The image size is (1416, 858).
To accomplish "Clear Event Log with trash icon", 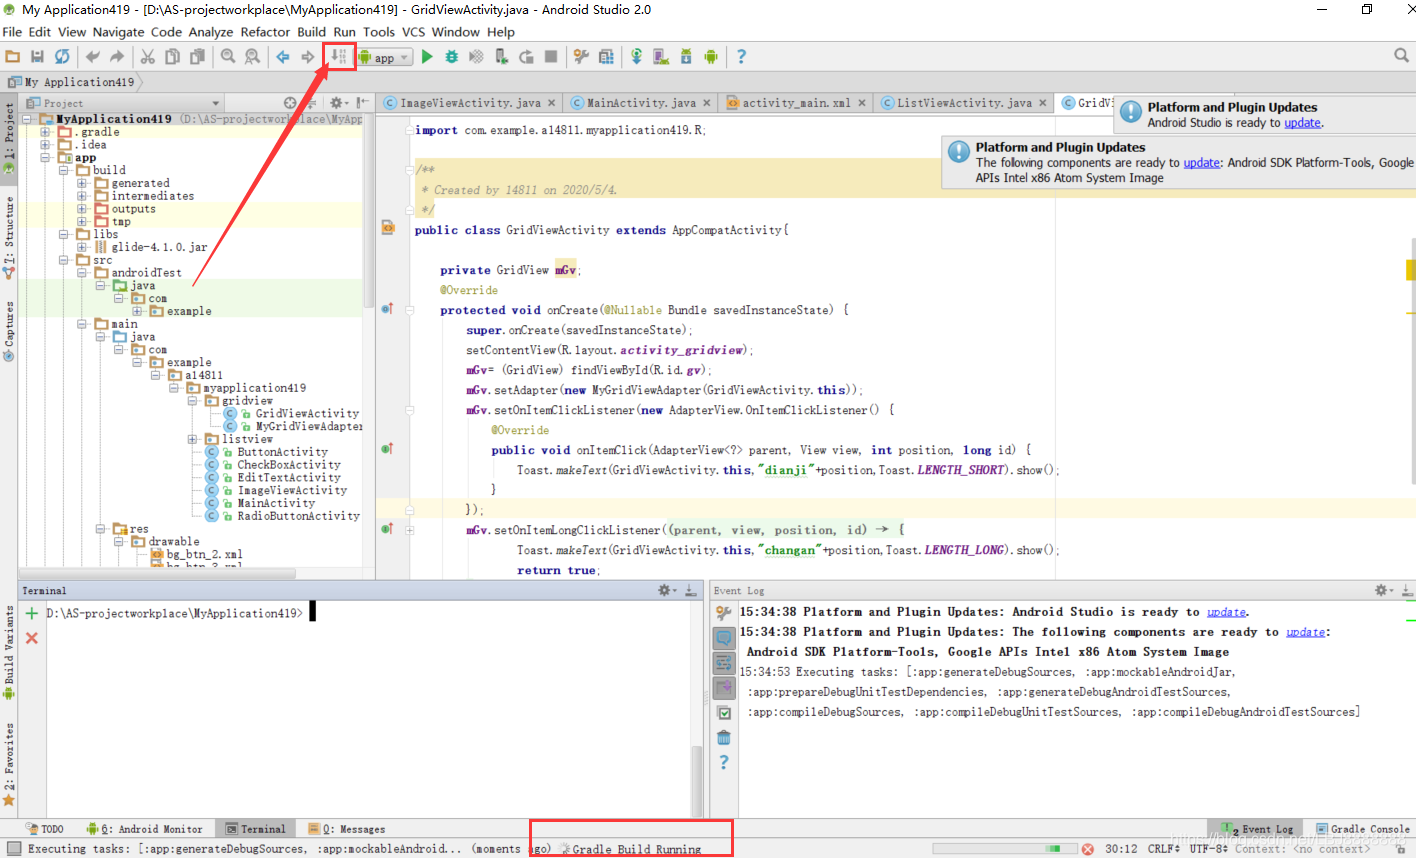I will point(724,738).
